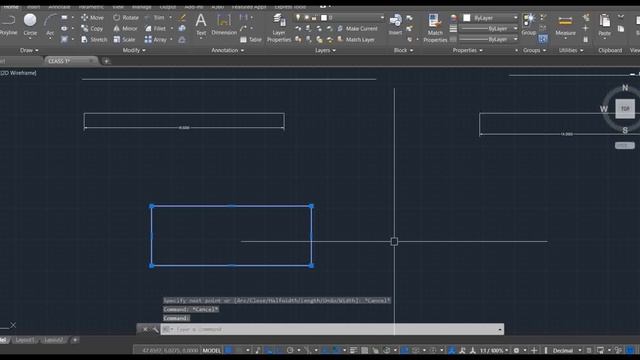
Task: Select the Text annotation tool
Action: pyautogui.click(x=201, y=24)
